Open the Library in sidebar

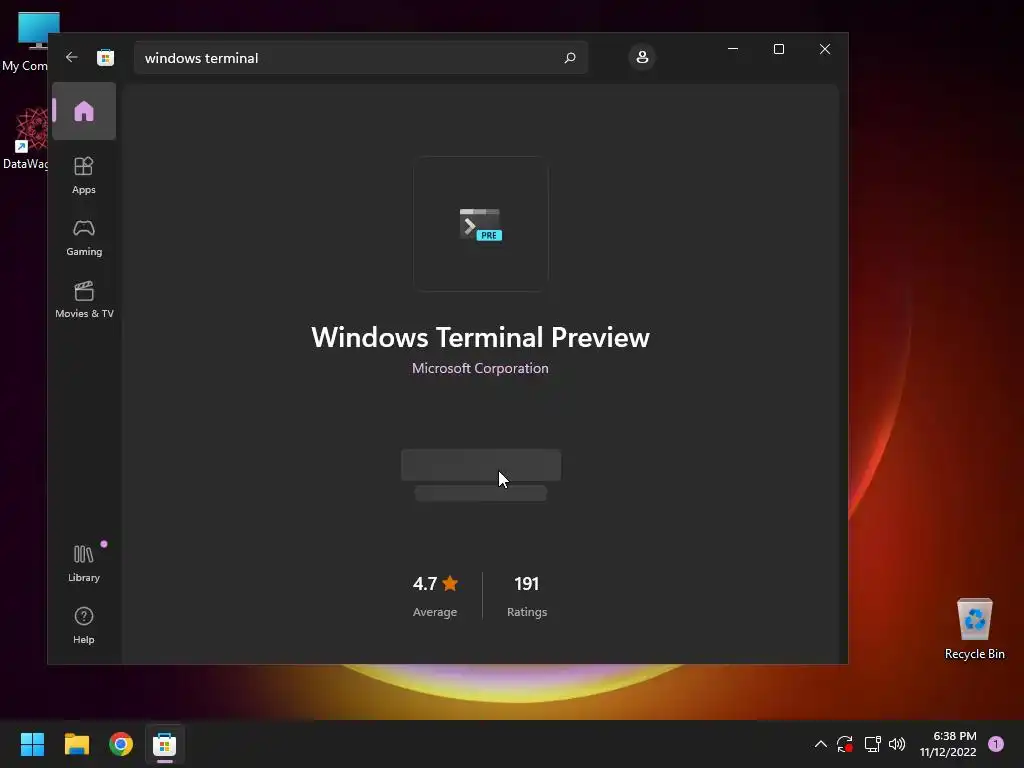[84, 563]
